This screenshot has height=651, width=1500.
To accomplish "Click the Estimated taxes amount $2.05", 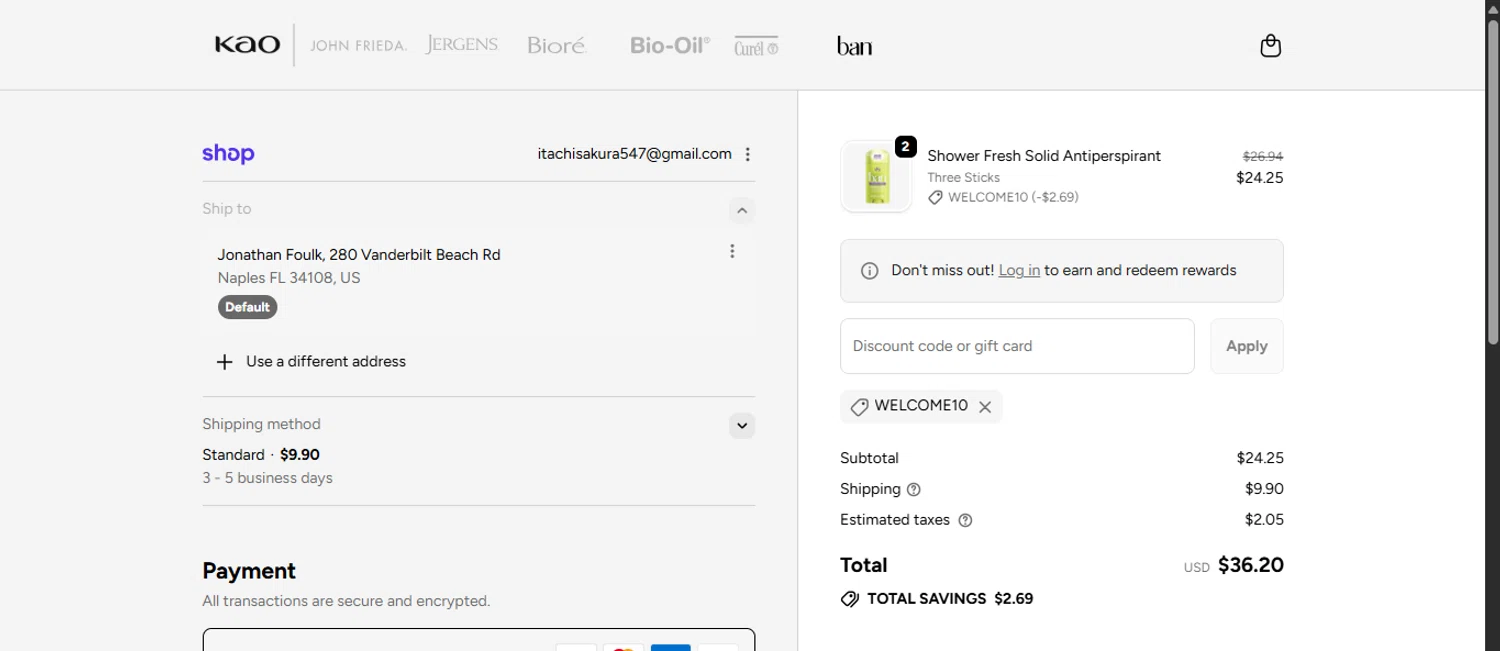I will coord(1264,520).
